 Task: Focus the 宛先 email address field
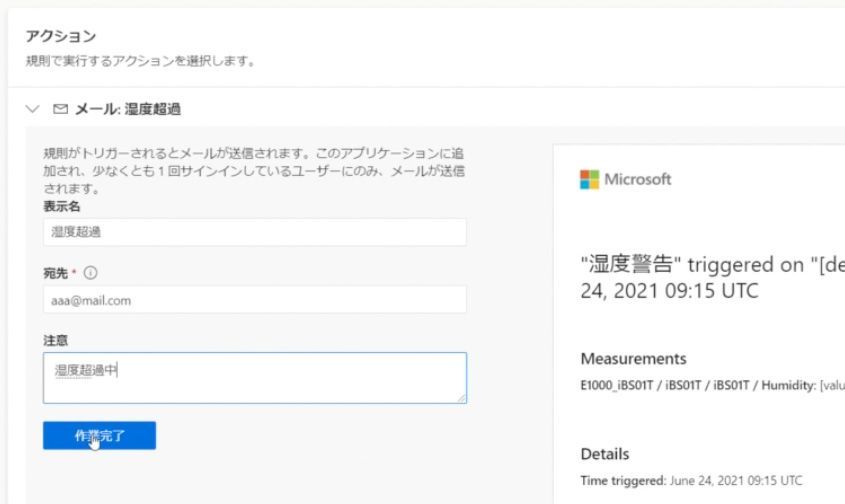point(254,300)
